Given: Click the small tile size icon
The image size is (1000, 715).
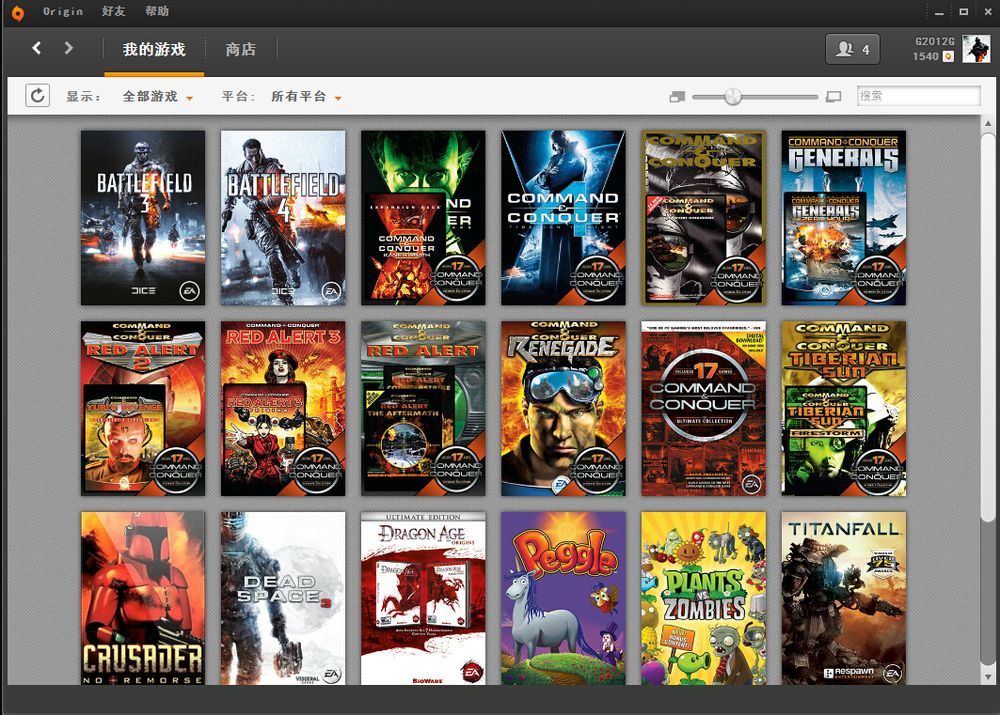Looking at the screenshot, I should coord(677,97).
